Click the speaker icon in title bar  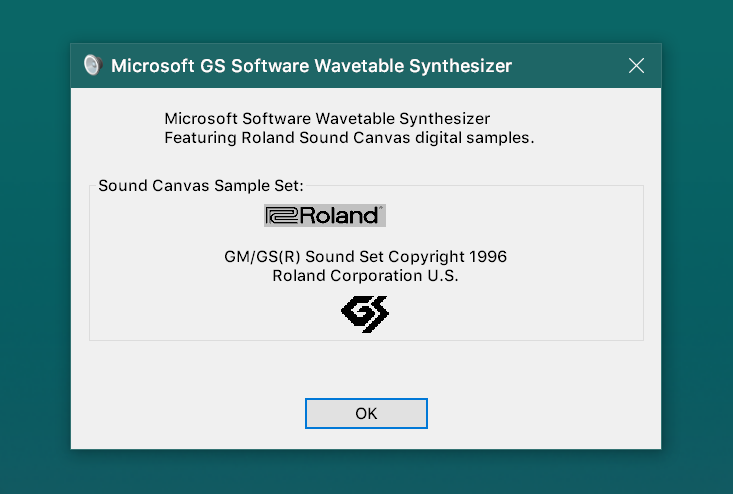point(93,65)
